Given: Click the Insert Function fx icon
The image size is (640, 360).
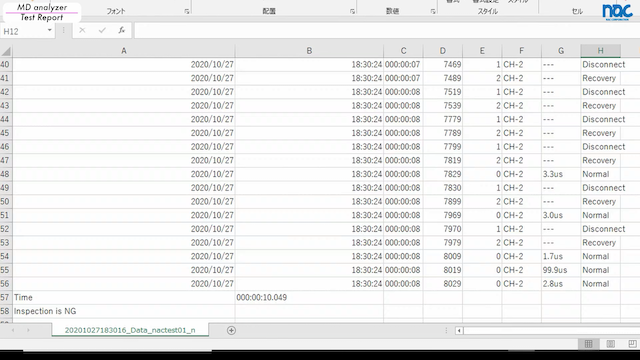Looking at the screenshot, I should tap(121, 30).
